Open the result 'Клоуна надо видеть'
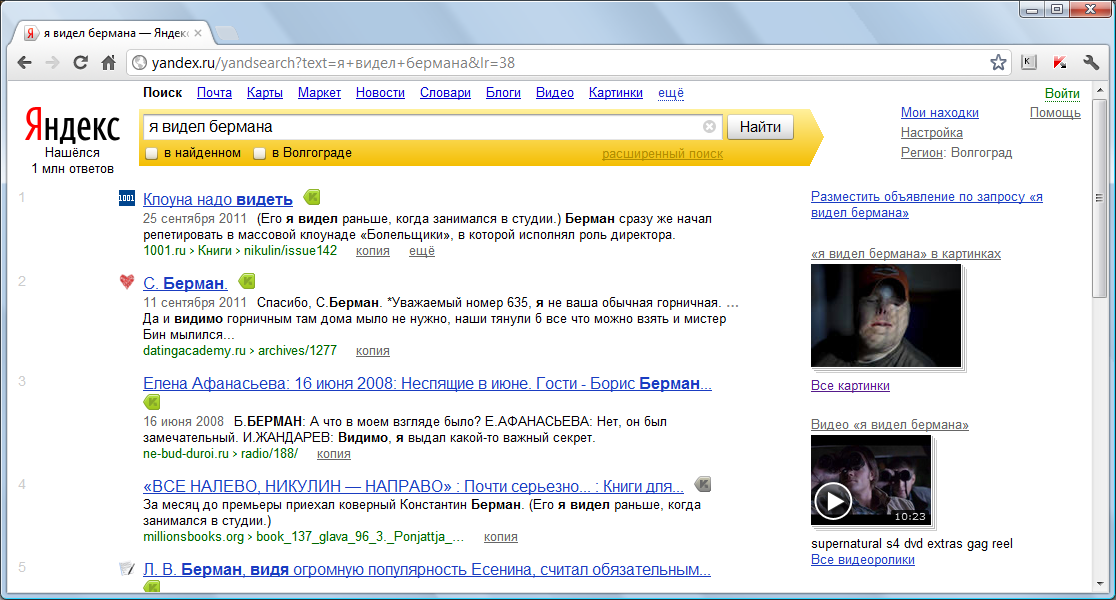This screenshot has width=1116, height=600. pyautogui.click(x=218, y=199)
